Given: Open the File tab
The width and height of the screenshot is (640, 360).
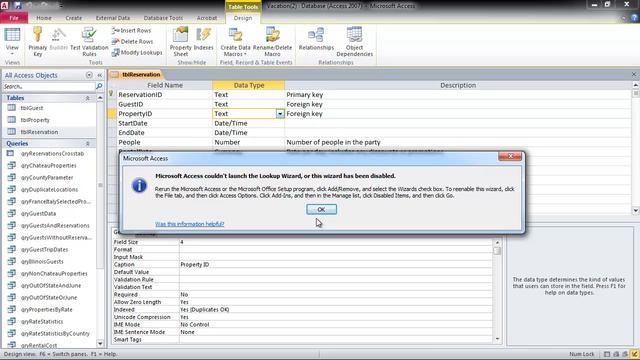Looking at the screenshot, I should point(14,18).
